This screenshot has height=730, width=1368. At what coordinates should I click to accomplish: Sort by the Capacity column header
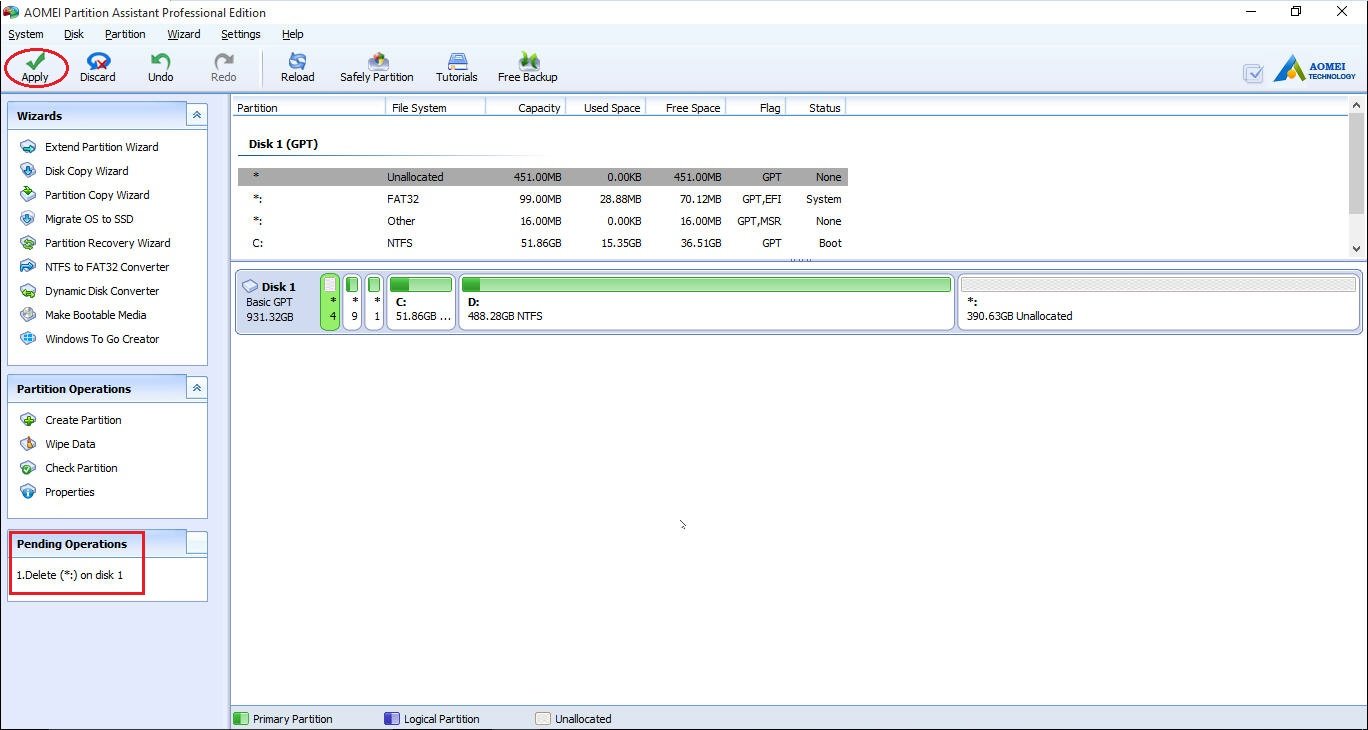tap(526, 108)
